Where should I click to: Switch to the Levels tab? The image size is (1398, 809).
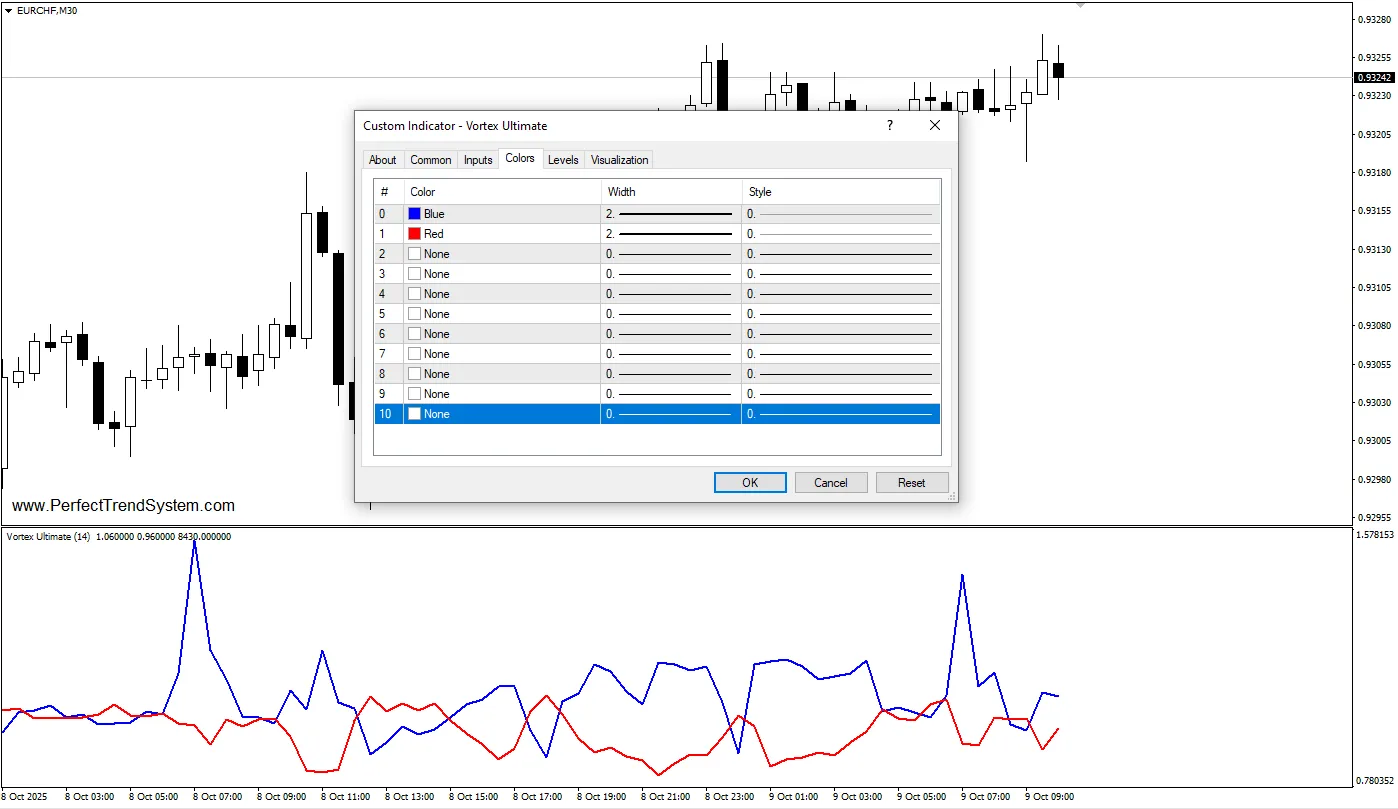[x=563, y=160]
